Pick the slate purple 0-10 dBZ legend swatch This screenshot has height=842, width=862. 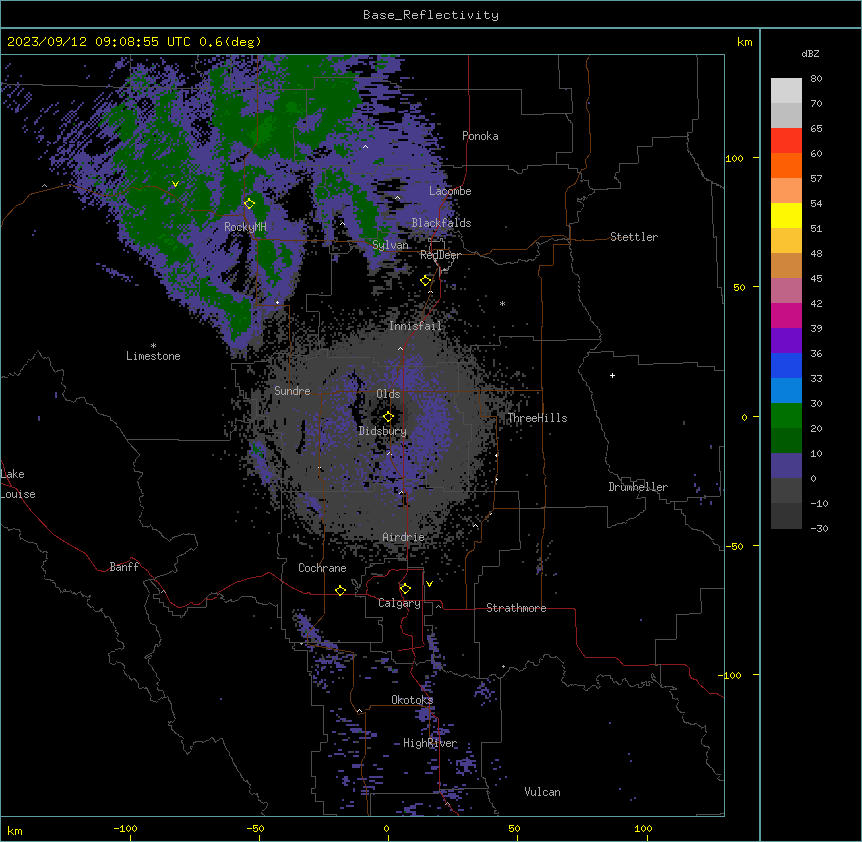tap(786, 466)
